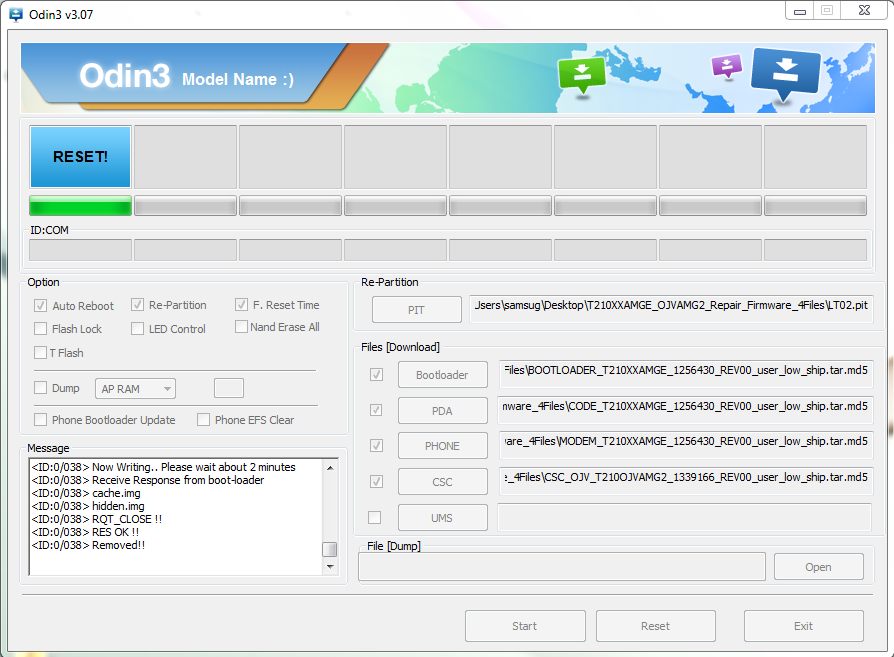This screenshot has width=894, height=657.
Task: Toggle the PHONE file checkbox
Action: click(376, 445)
